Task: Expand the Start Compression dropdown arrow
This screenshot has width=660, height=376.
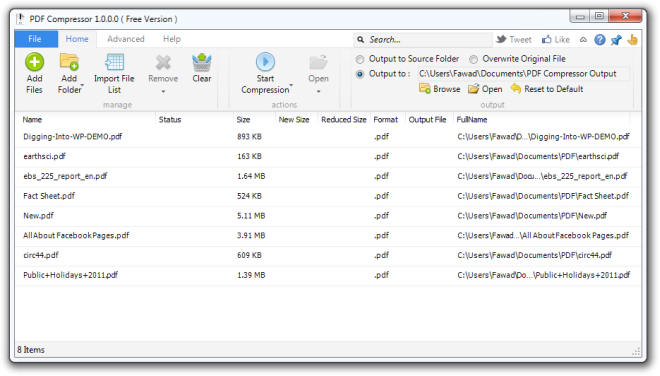Action: (x=291, y=86)
